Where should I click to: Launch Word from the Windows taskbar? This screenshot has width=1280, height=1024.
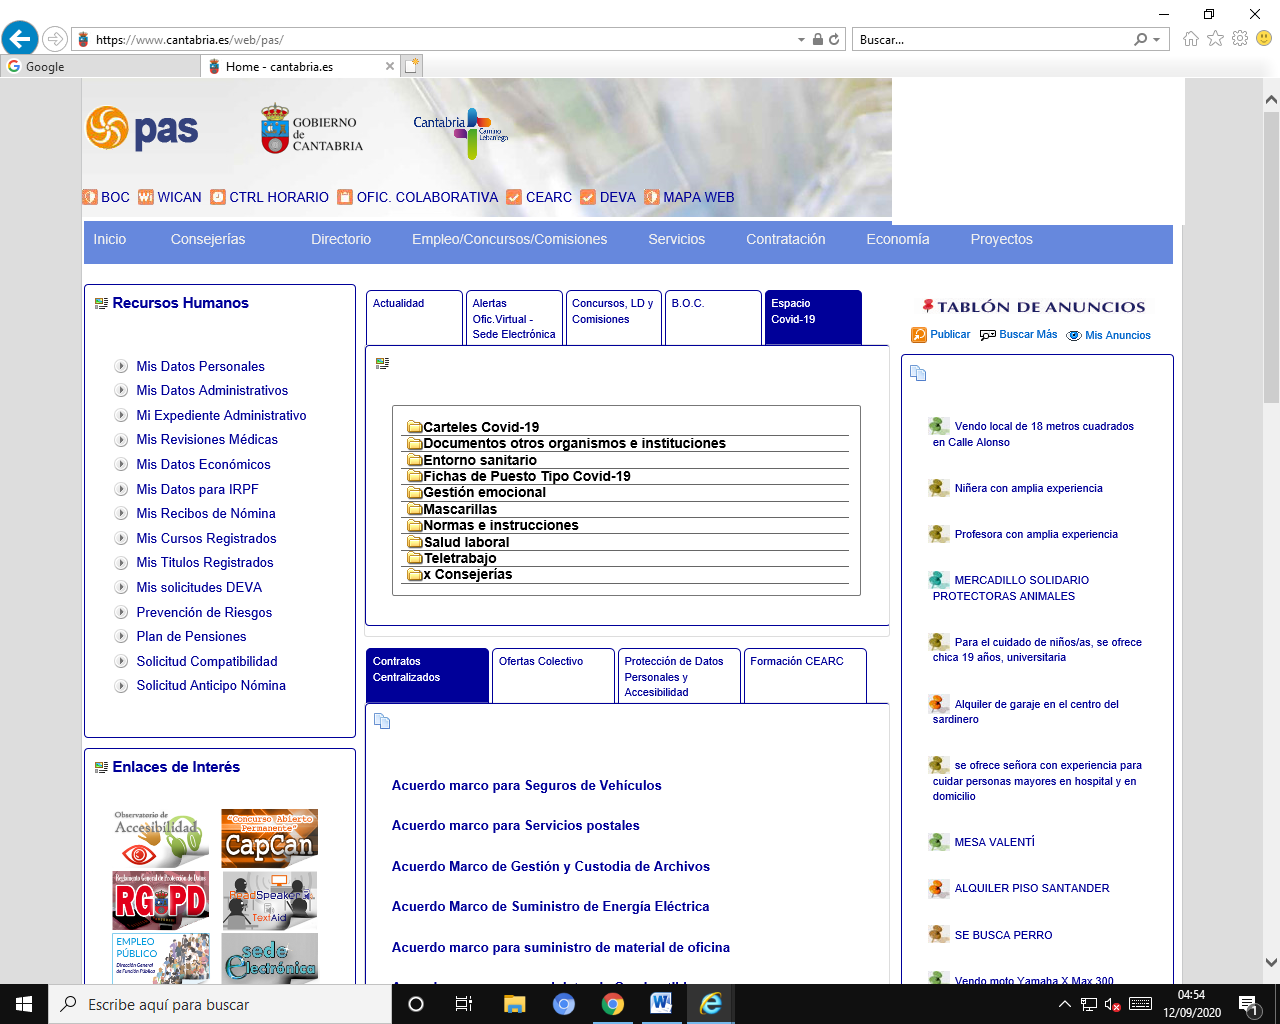pos(661,1004)
